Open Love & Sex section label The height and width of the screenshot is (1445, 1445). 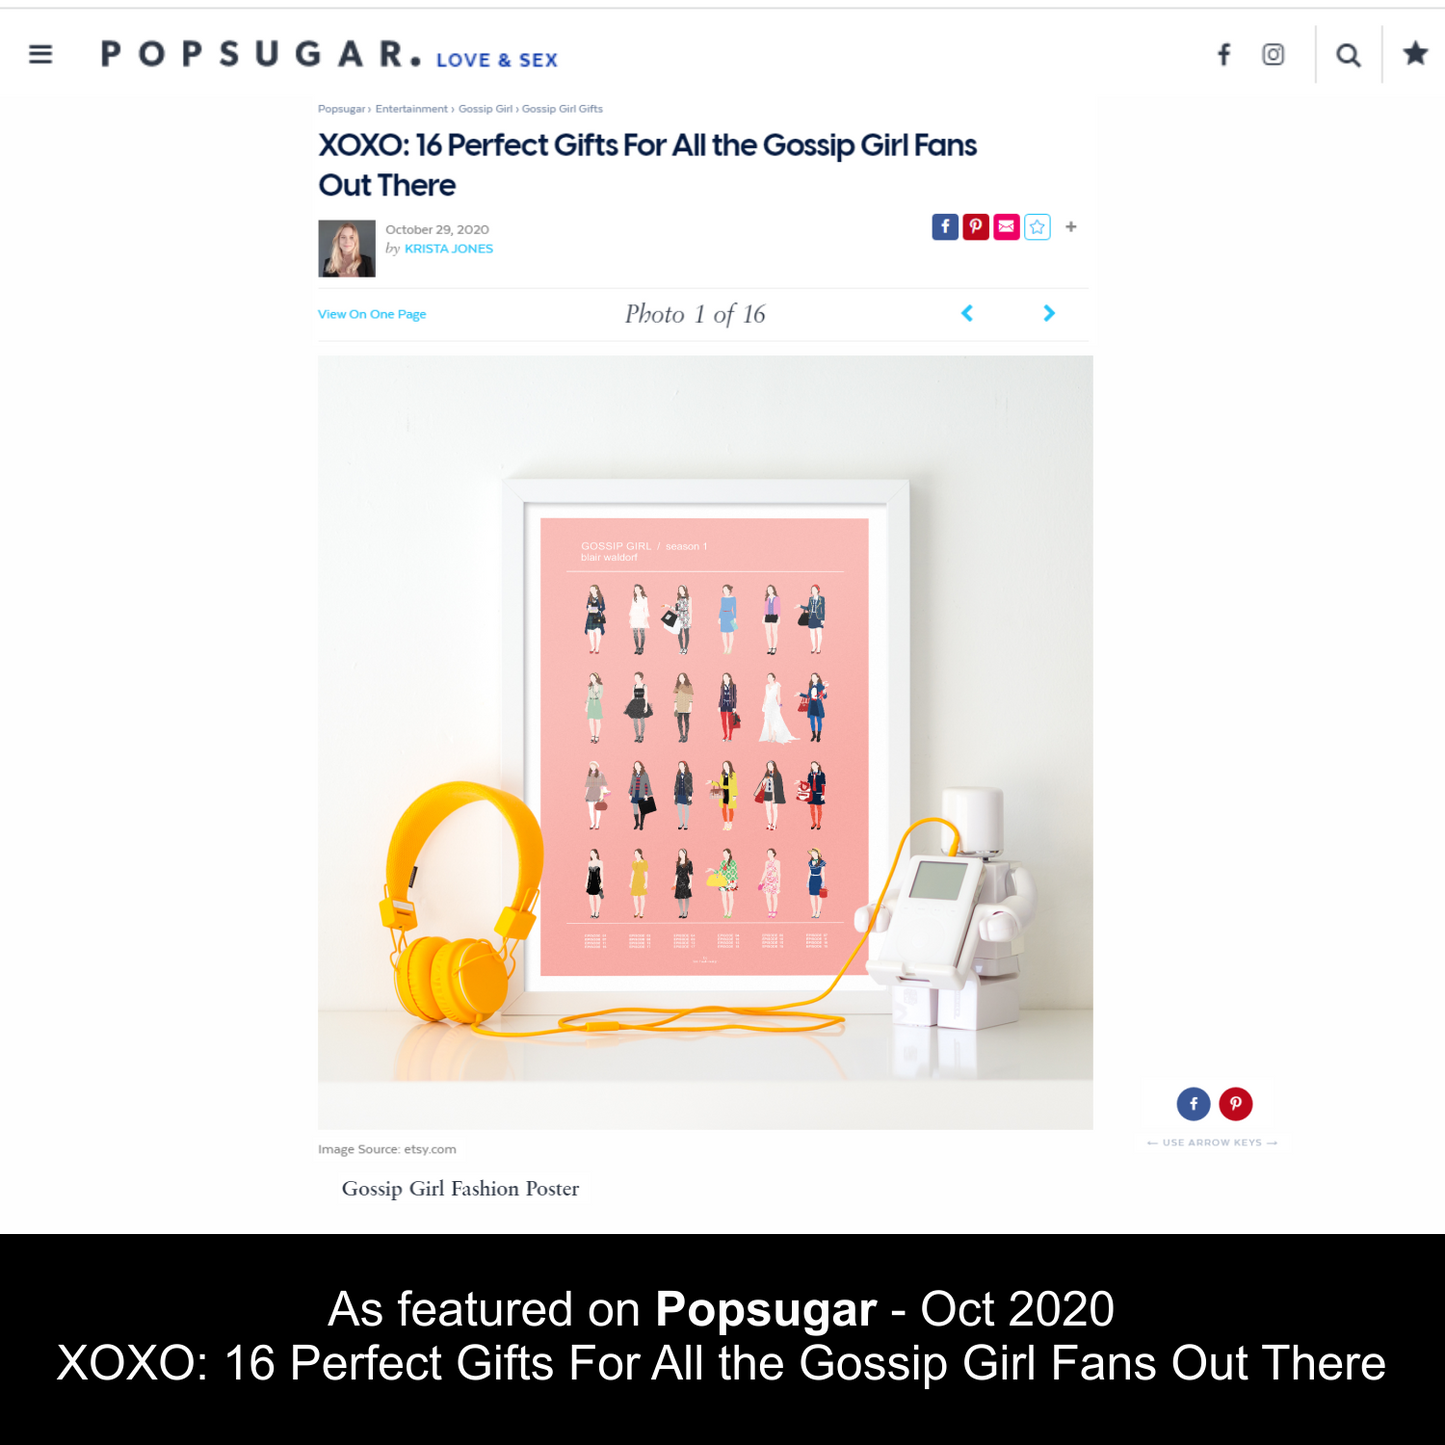coord(497,60)
